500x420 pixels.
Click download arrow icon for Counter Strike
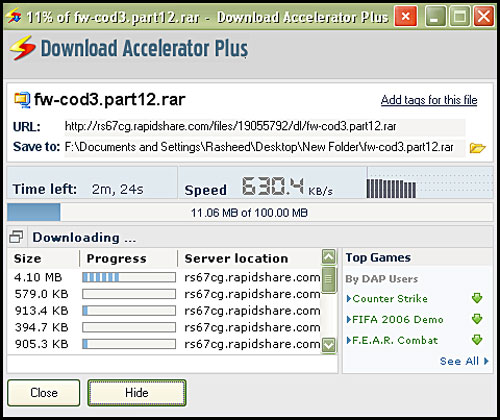pos(477,298)
